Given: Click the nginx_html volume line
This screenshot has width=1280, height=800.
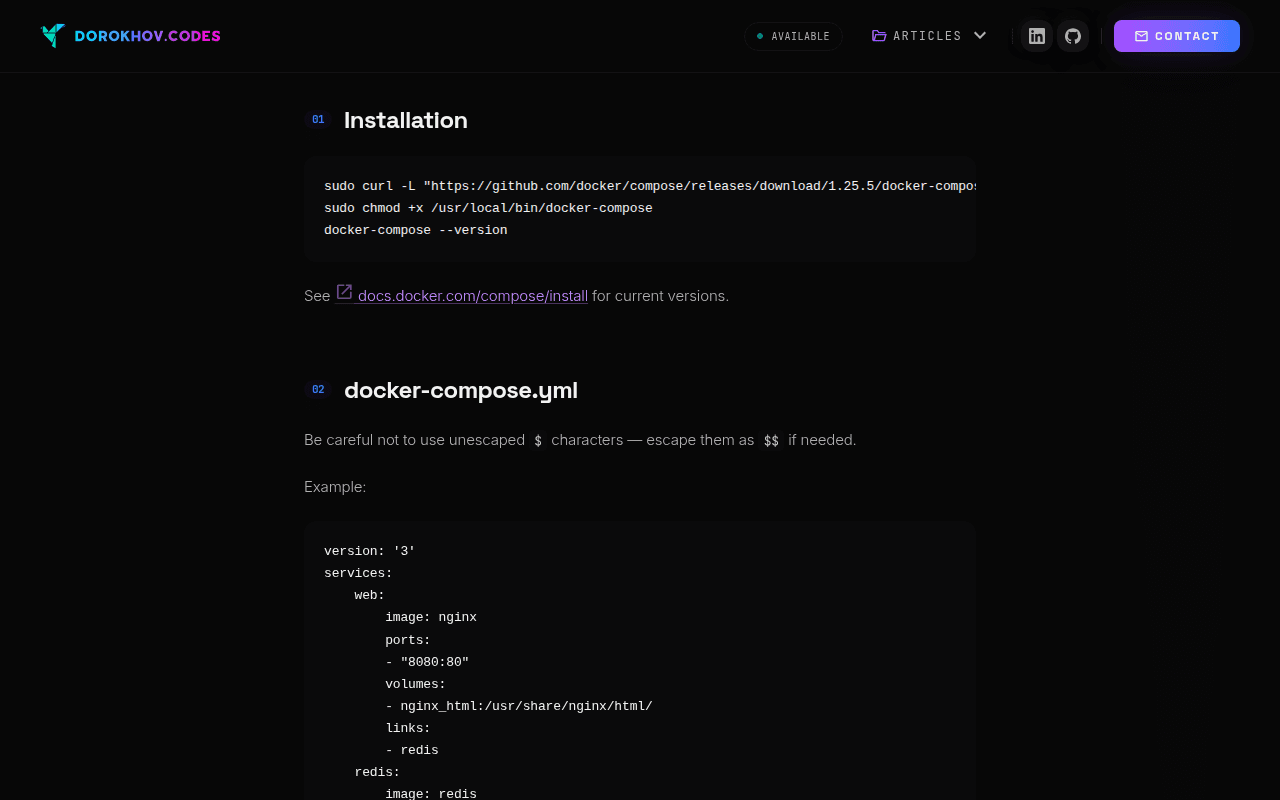Looking at the screenshot, I should coord(519,706).
